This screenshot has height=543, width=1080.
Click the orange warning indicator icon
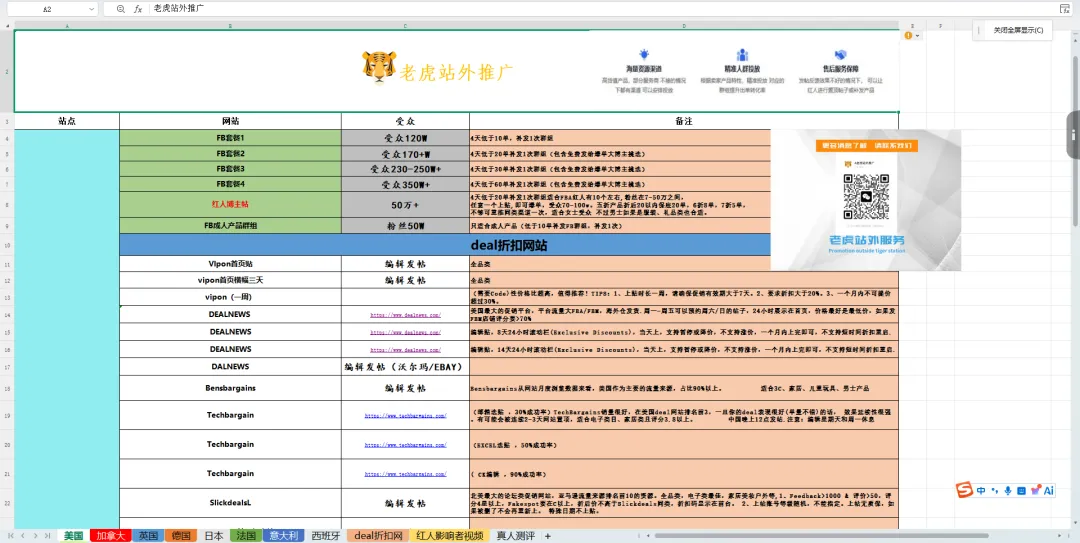(x=908, y=35)
